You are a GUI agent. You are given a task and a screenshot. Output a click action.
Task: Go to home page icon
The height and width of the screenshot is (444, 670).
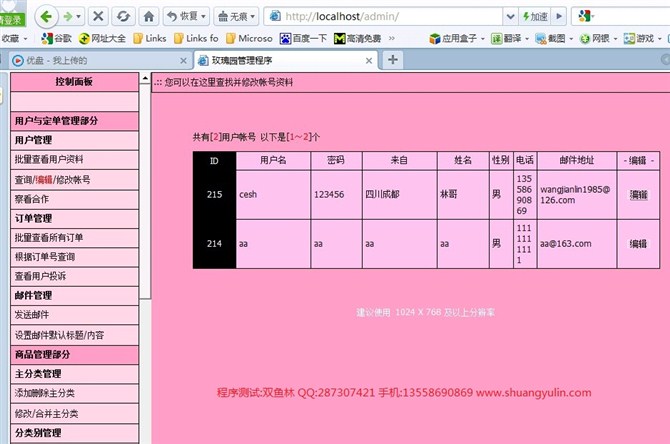click(149, 17)
